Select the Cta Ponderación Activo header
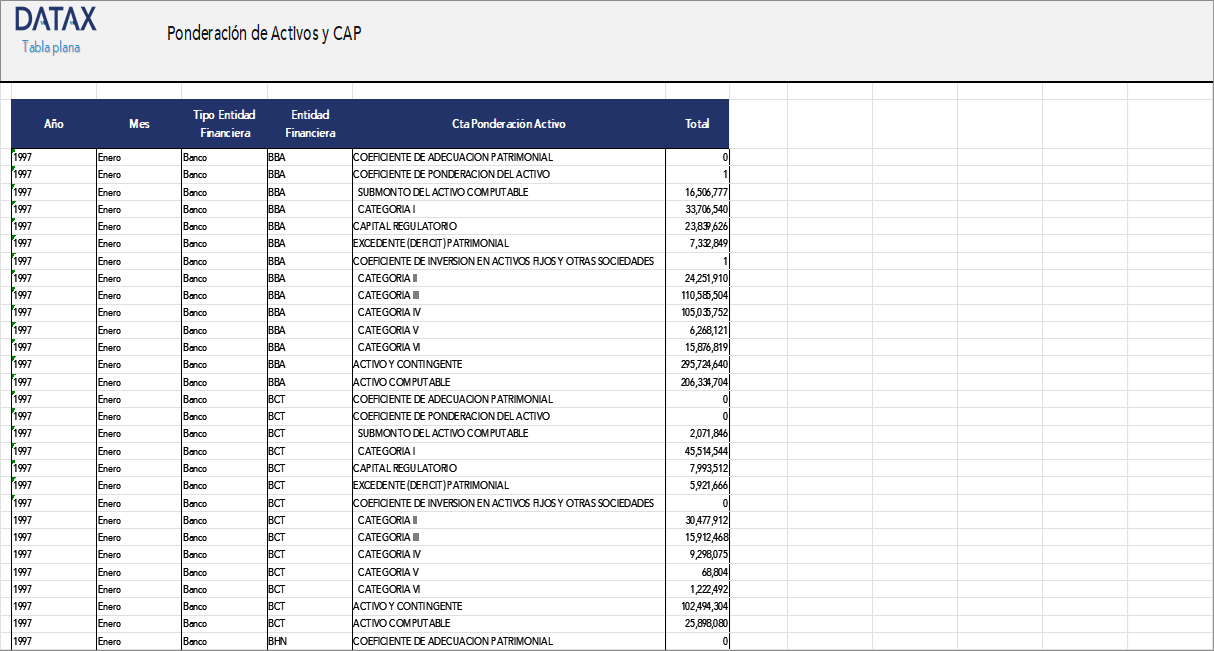The image size is (1214, 651). [508, 124]
